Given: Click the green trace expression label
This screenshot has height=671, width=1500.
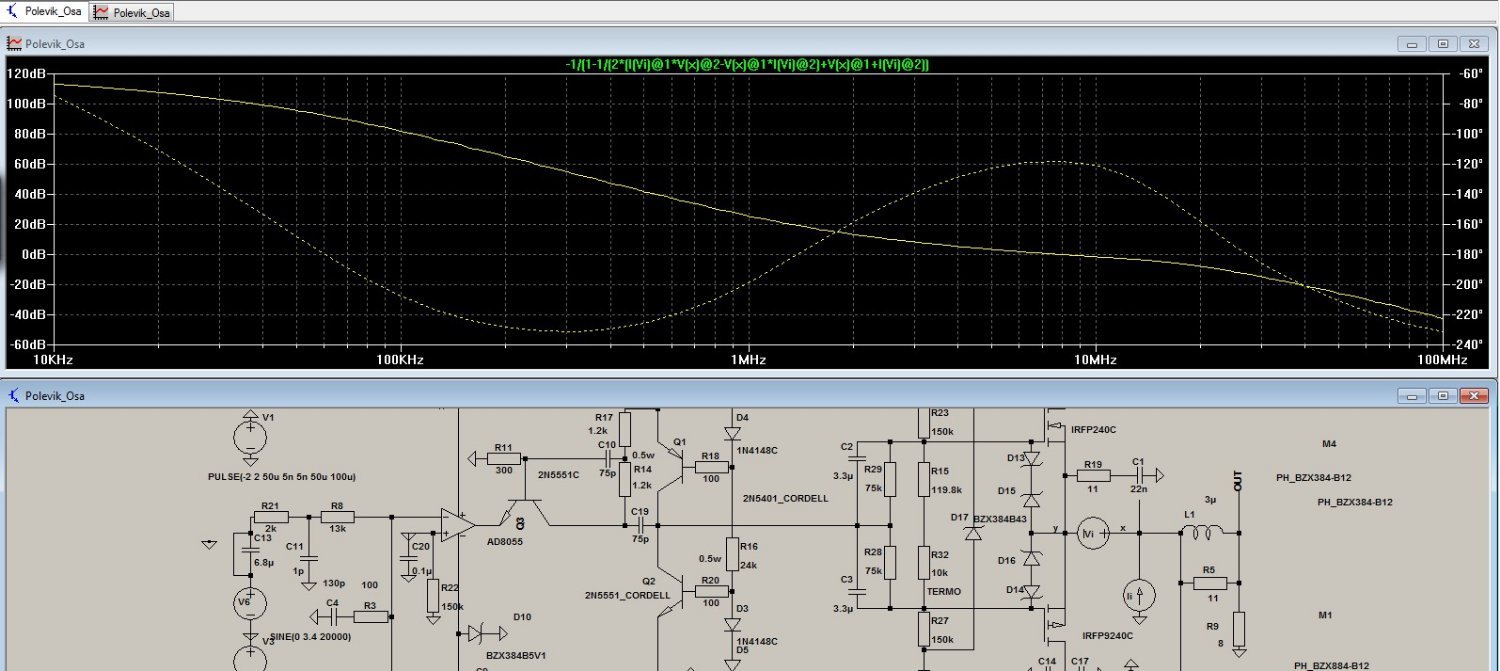Looking at the screenshot, I should pos(747,64).
